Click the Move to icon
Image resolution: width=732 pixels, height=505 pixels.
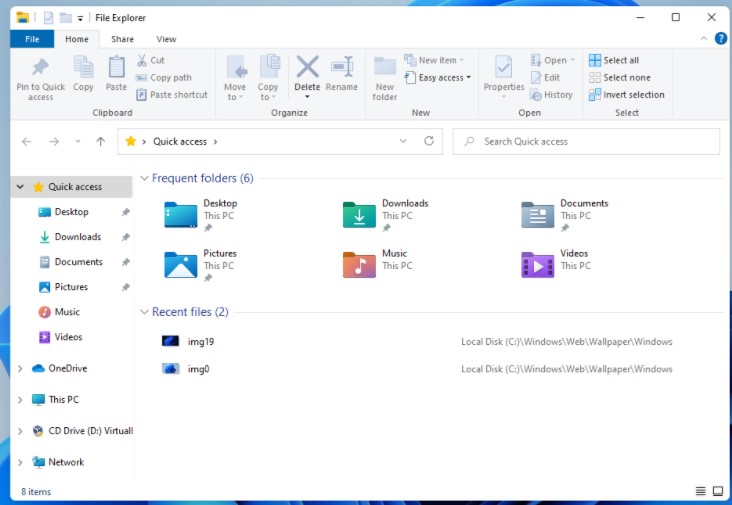[237, 68]
